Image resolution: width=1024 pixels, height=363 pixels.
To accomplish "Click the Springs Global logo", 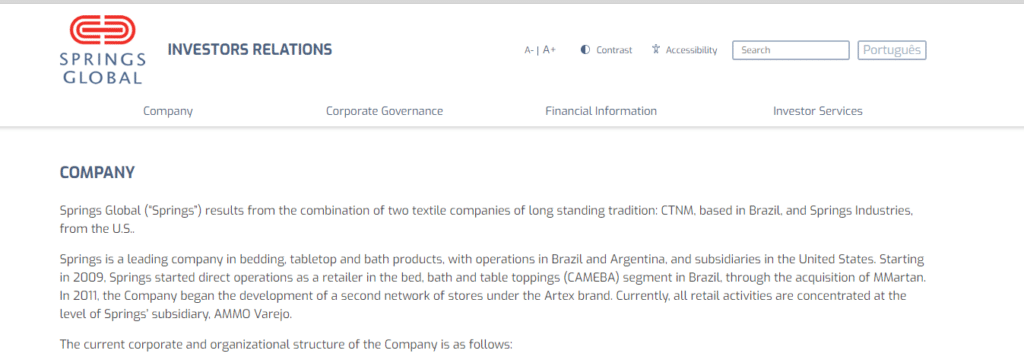I will coord(103,50).
